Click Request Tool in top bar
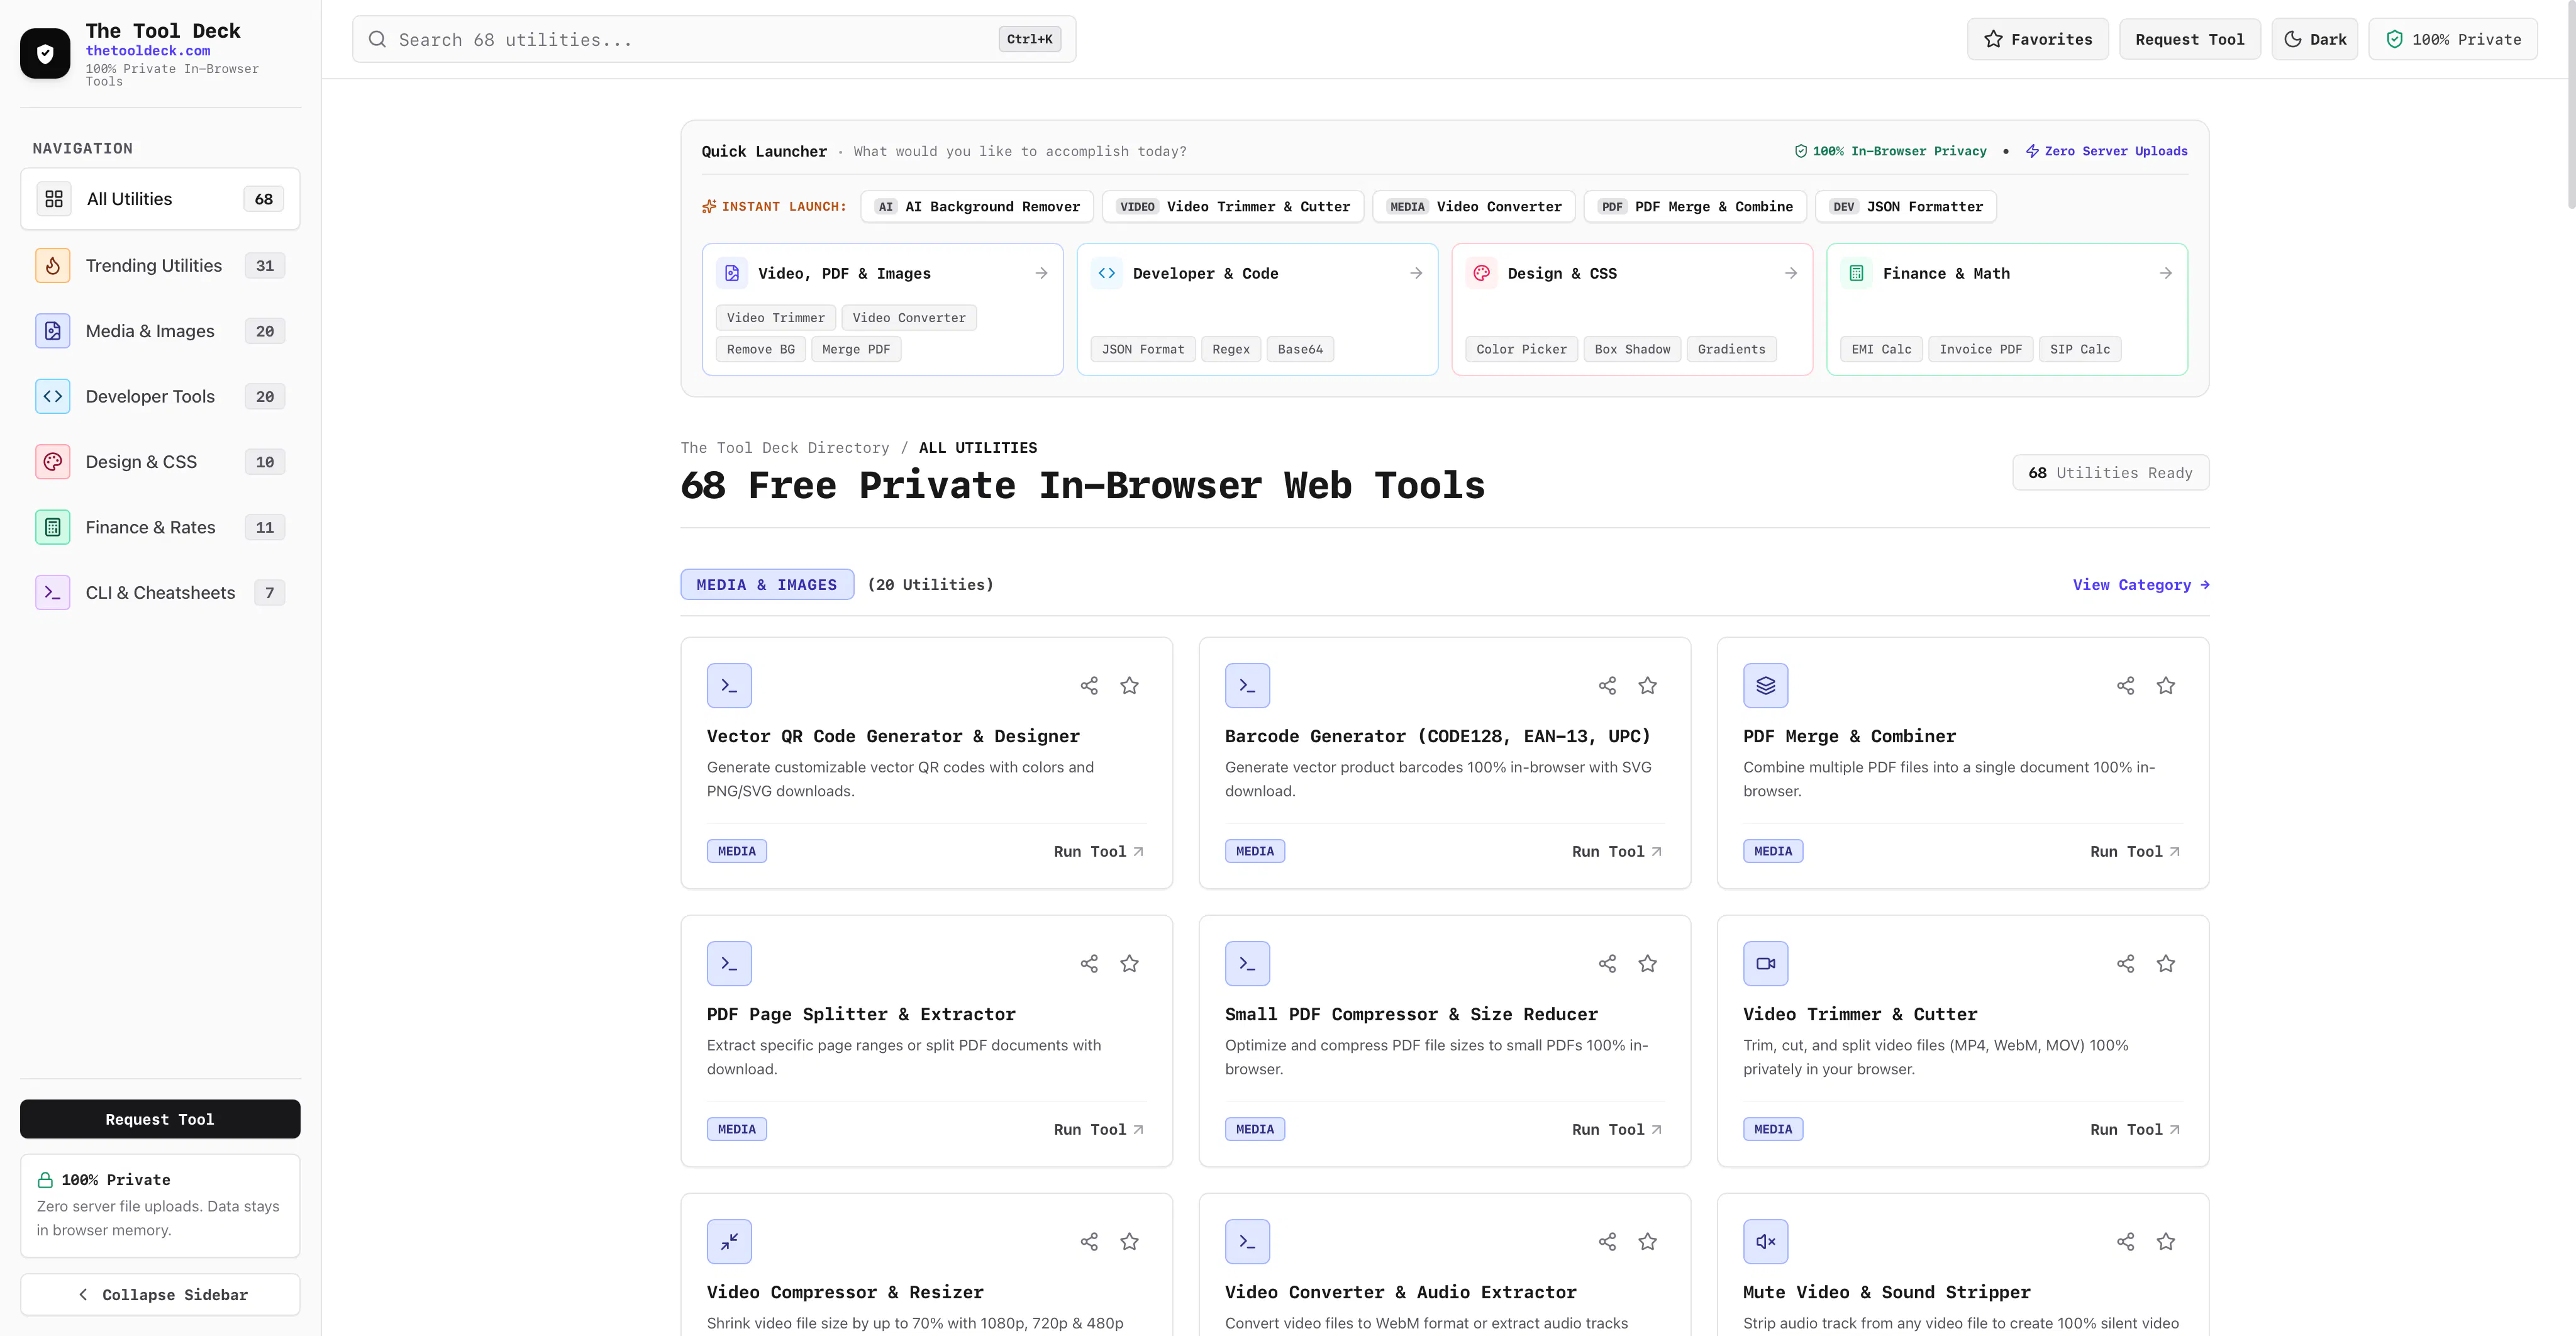 point(2189,39)
